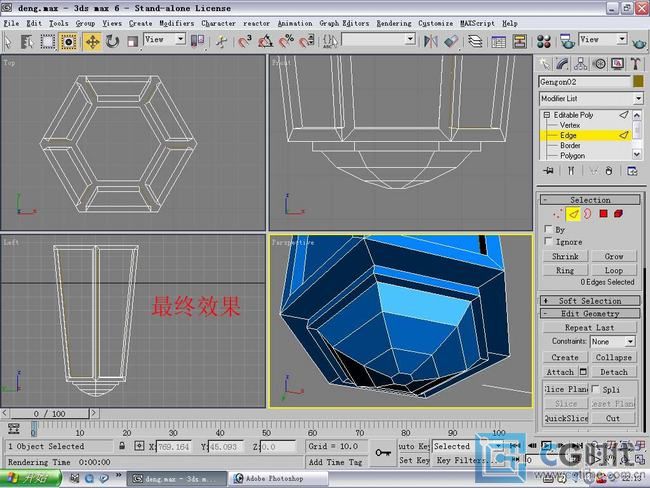
Task: Select Vertex mode icon in Selection rollout
Action: point(558,214)
